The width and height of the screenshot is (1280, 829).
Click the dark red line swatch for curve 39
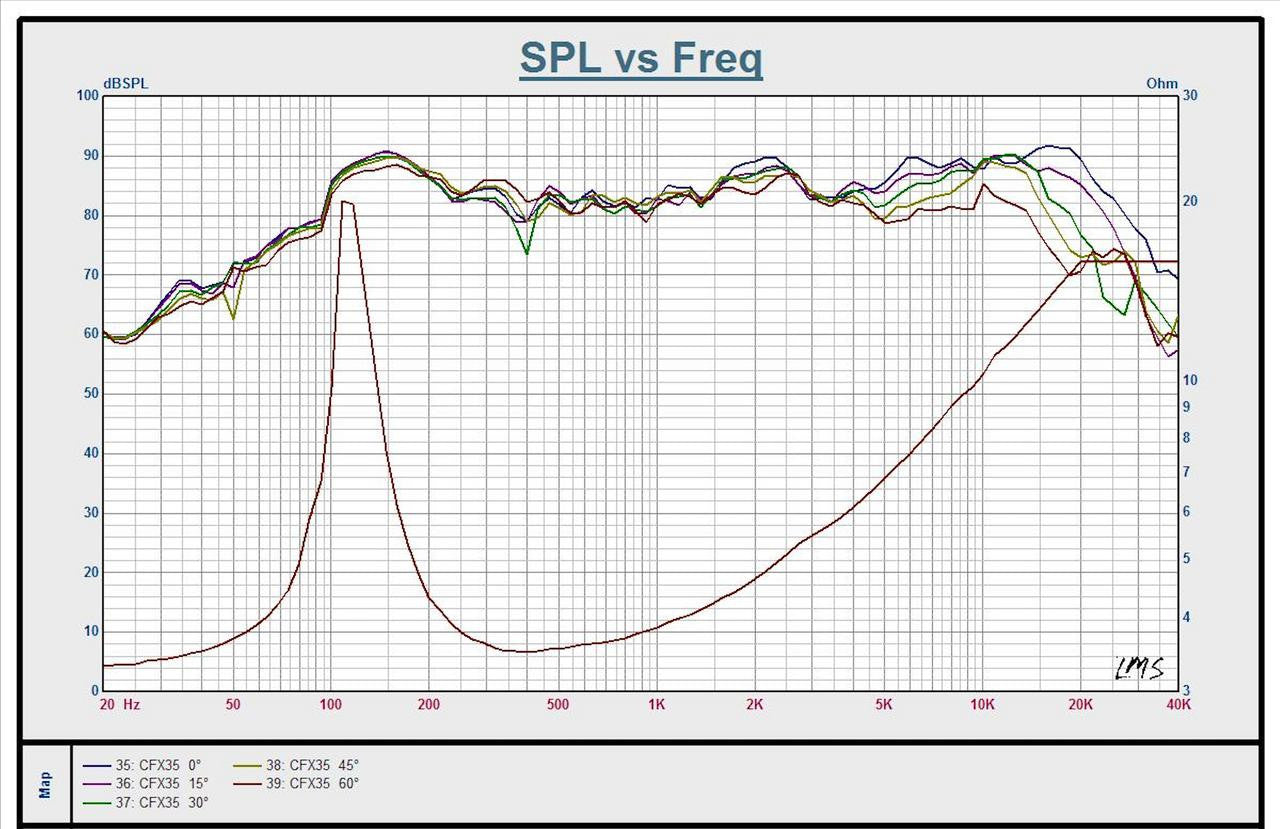[246, 784]
